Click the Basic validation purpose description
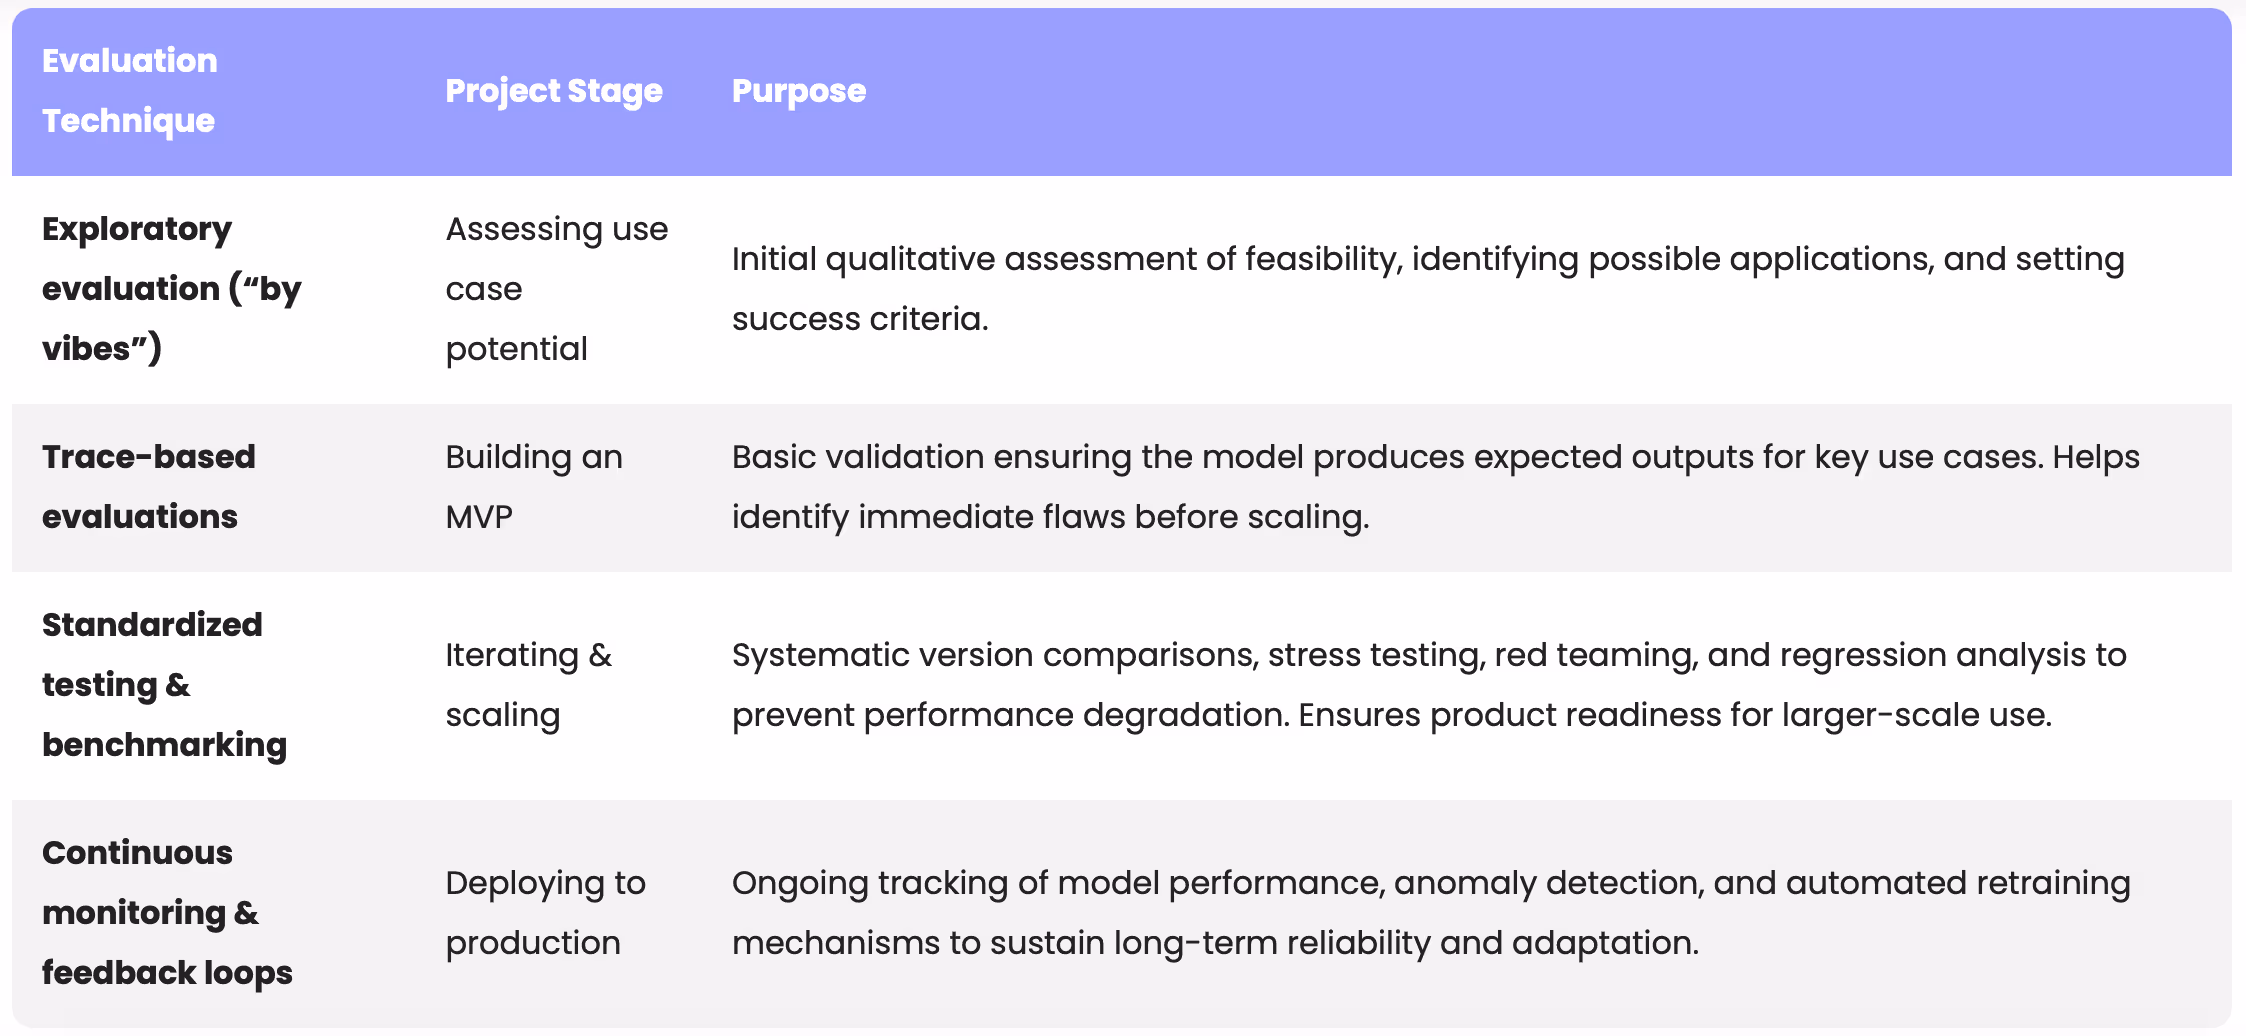 click(x=1436, y=487)
